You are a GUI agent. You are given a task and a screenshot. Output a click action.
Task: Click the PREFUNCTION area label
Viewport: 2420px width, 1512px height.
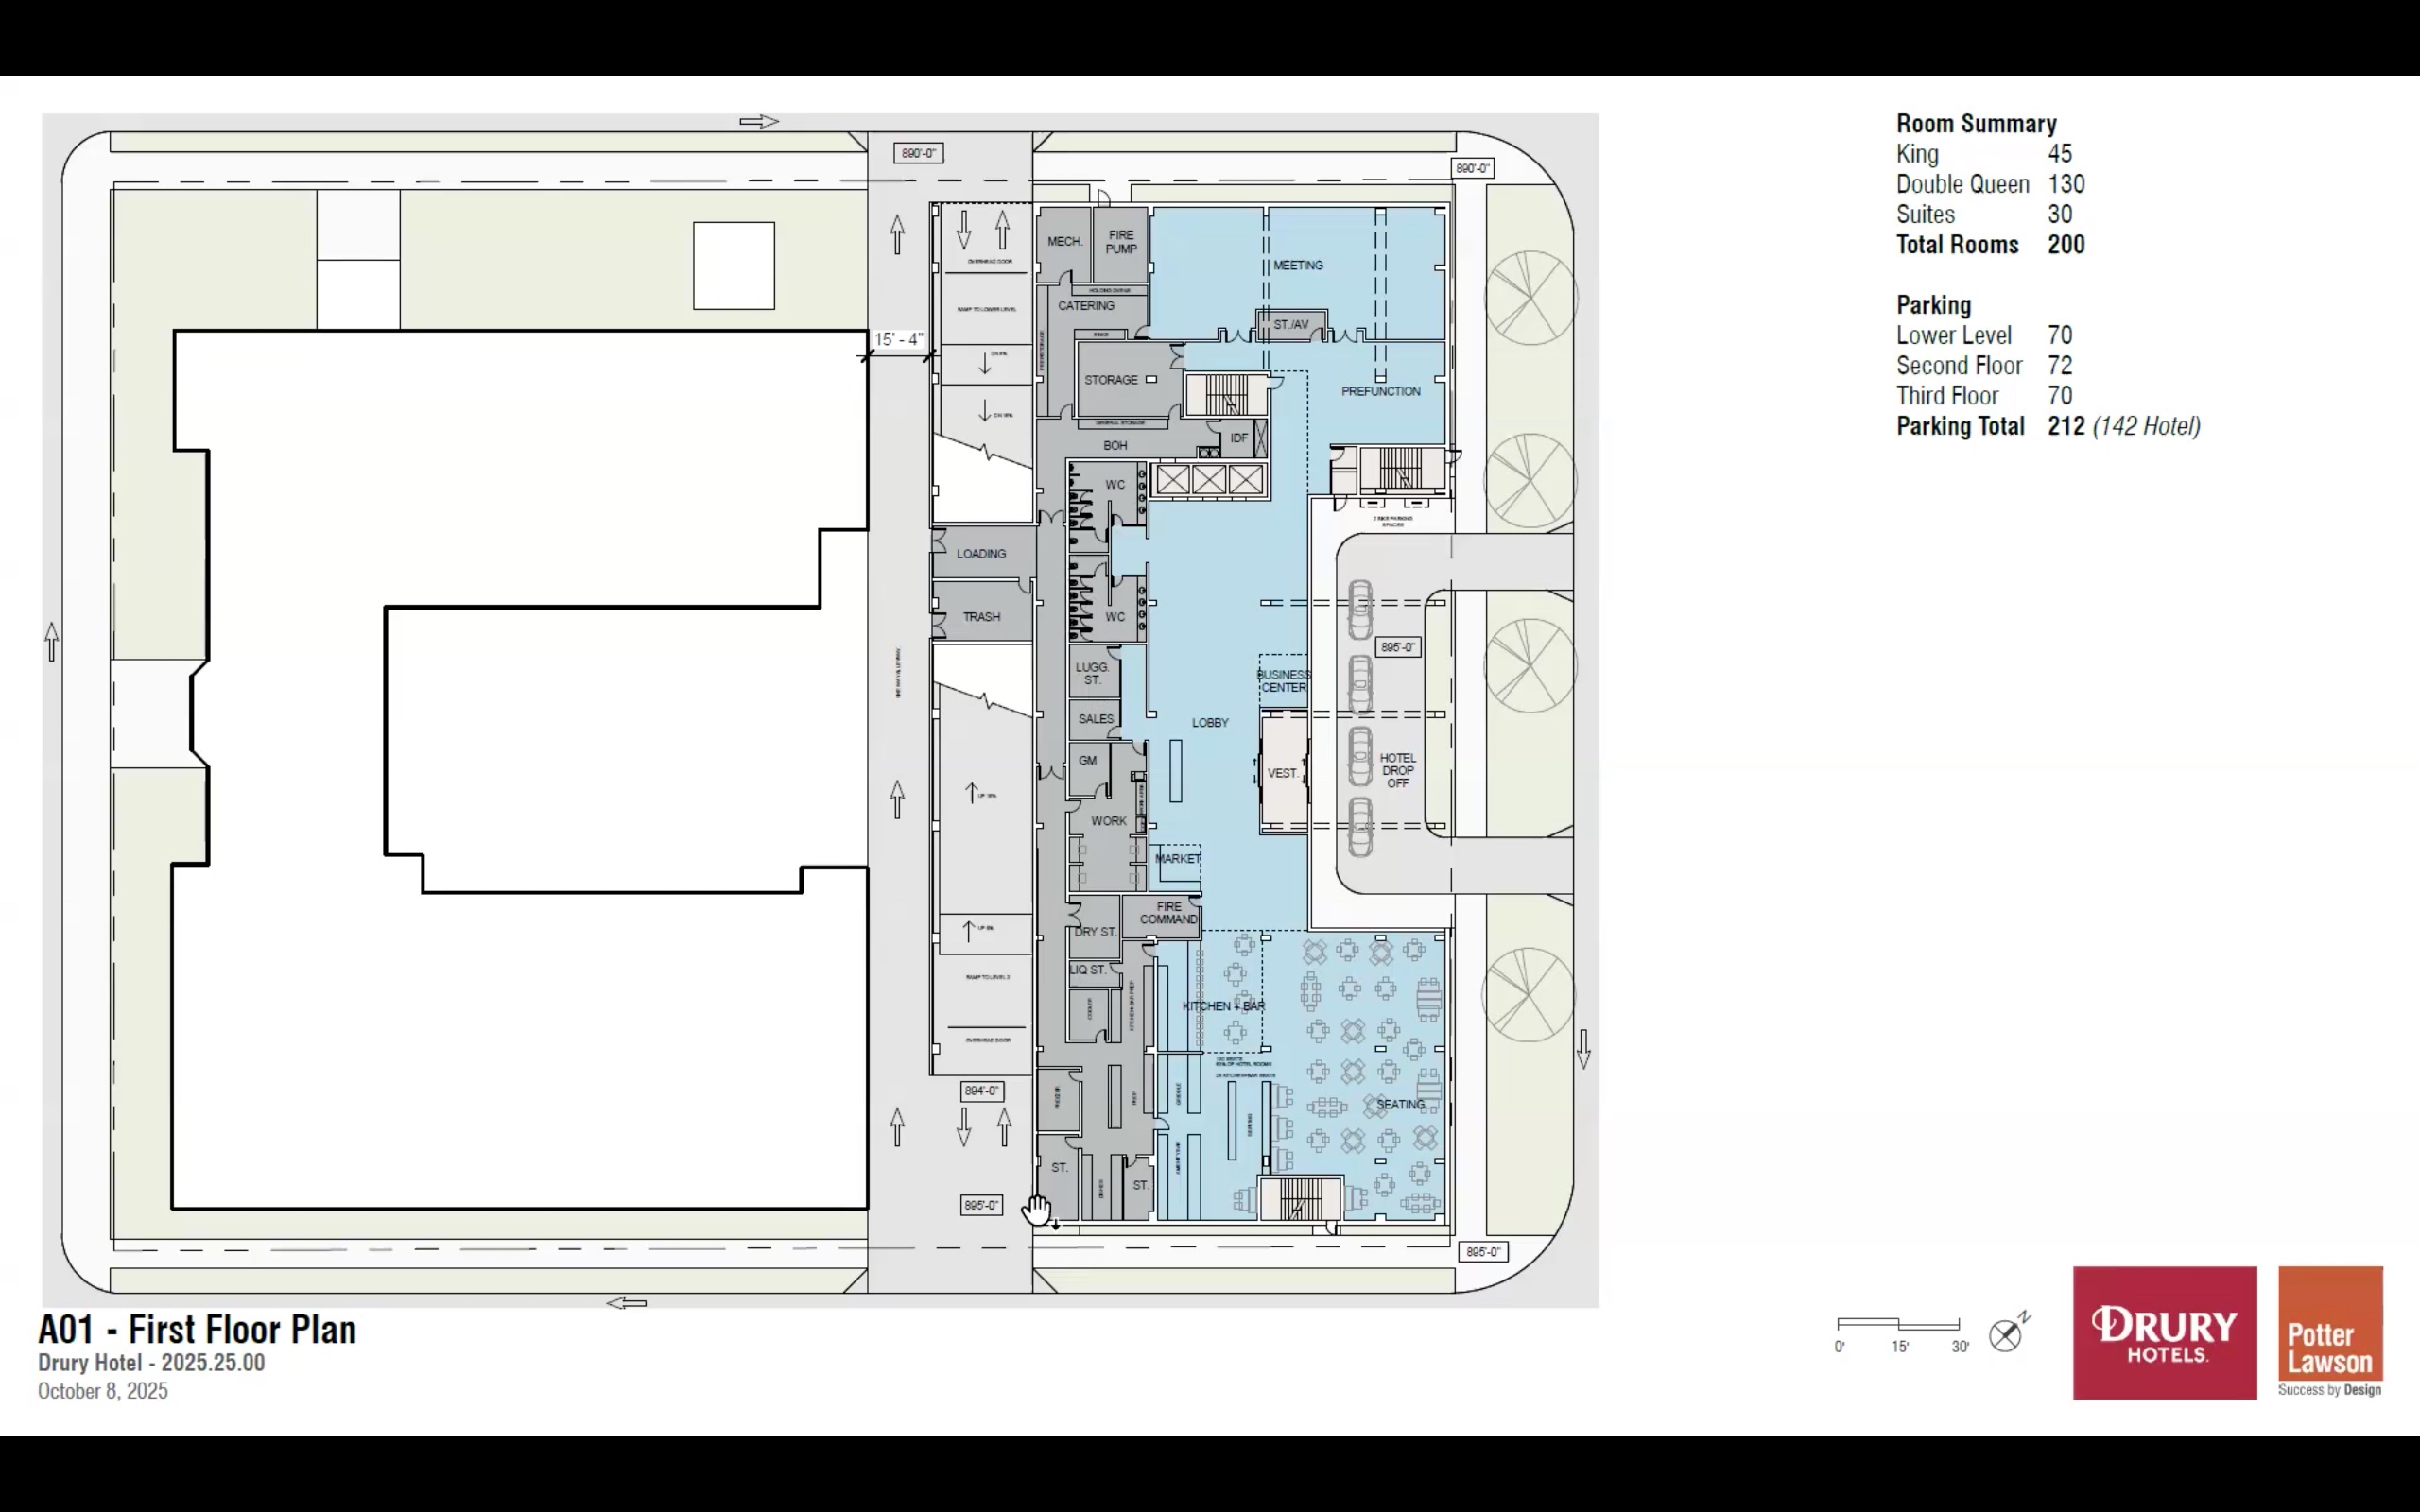(x=1380, y=391)
